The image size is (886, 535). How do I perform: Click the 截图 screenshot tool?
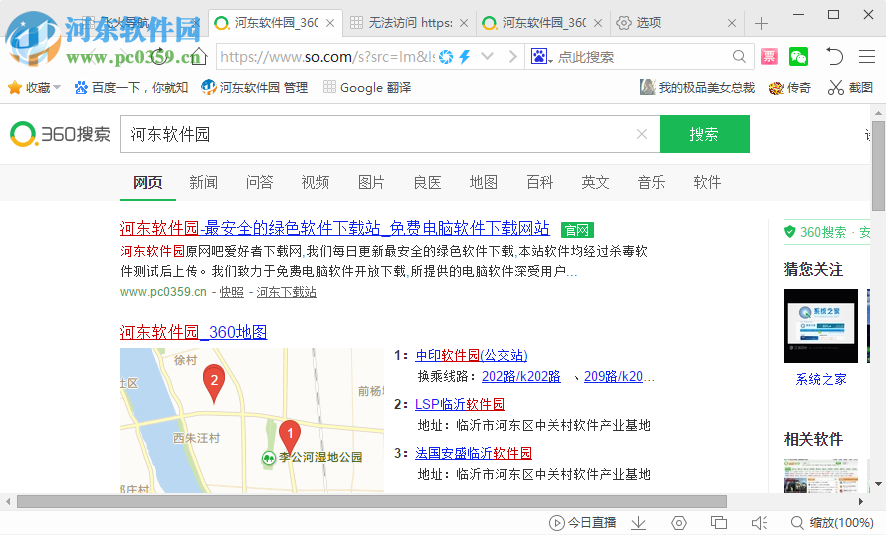tap(850, 88)
